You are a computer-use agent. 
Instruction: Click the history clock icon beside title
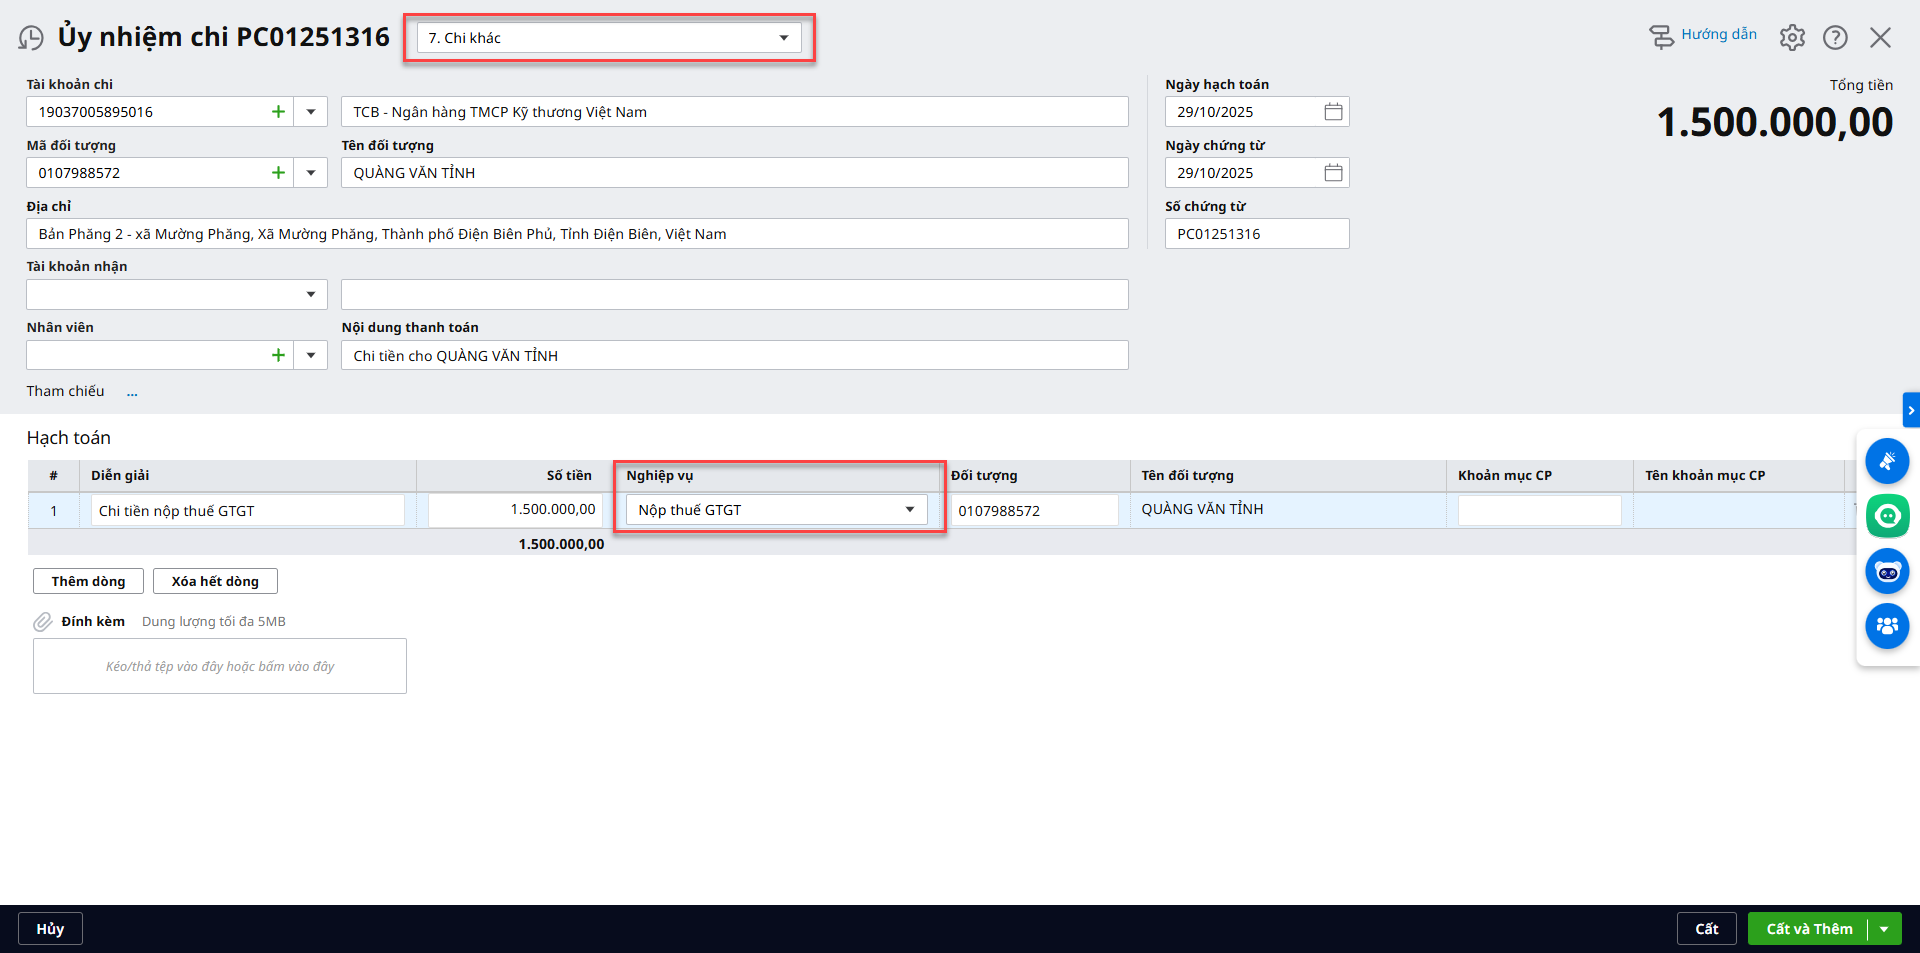[x=31, y=38]
